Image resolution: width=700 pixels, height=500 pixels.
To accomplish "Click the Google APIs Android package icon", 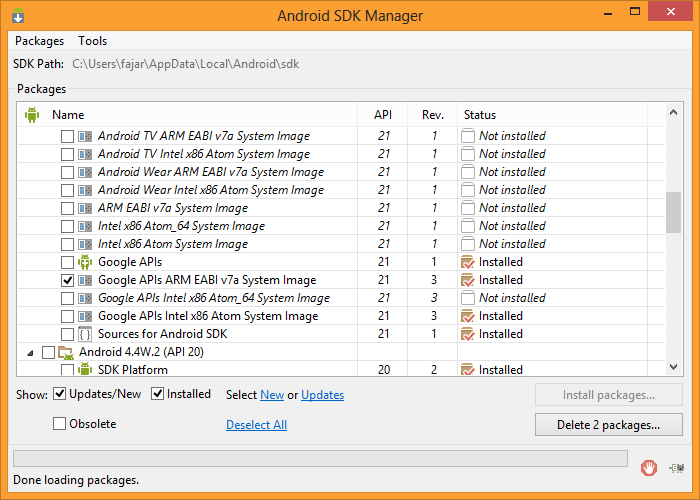I will point(85,262).
